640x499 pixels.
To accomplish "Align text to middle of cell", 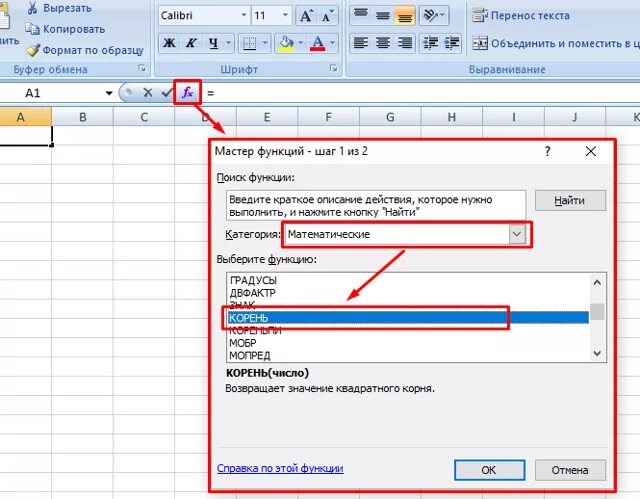I will point(382,16).
